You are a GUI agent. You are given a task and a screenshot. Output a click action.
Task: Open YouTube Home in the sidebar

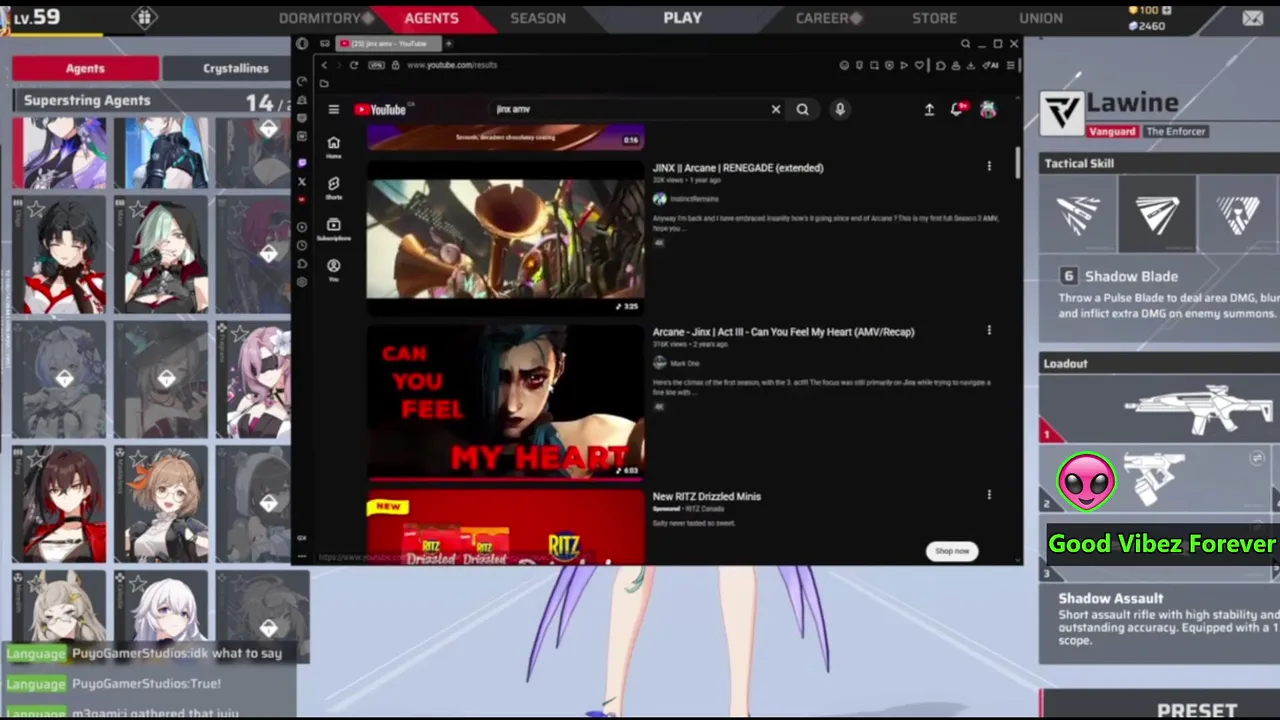click(x=333, y=147)
